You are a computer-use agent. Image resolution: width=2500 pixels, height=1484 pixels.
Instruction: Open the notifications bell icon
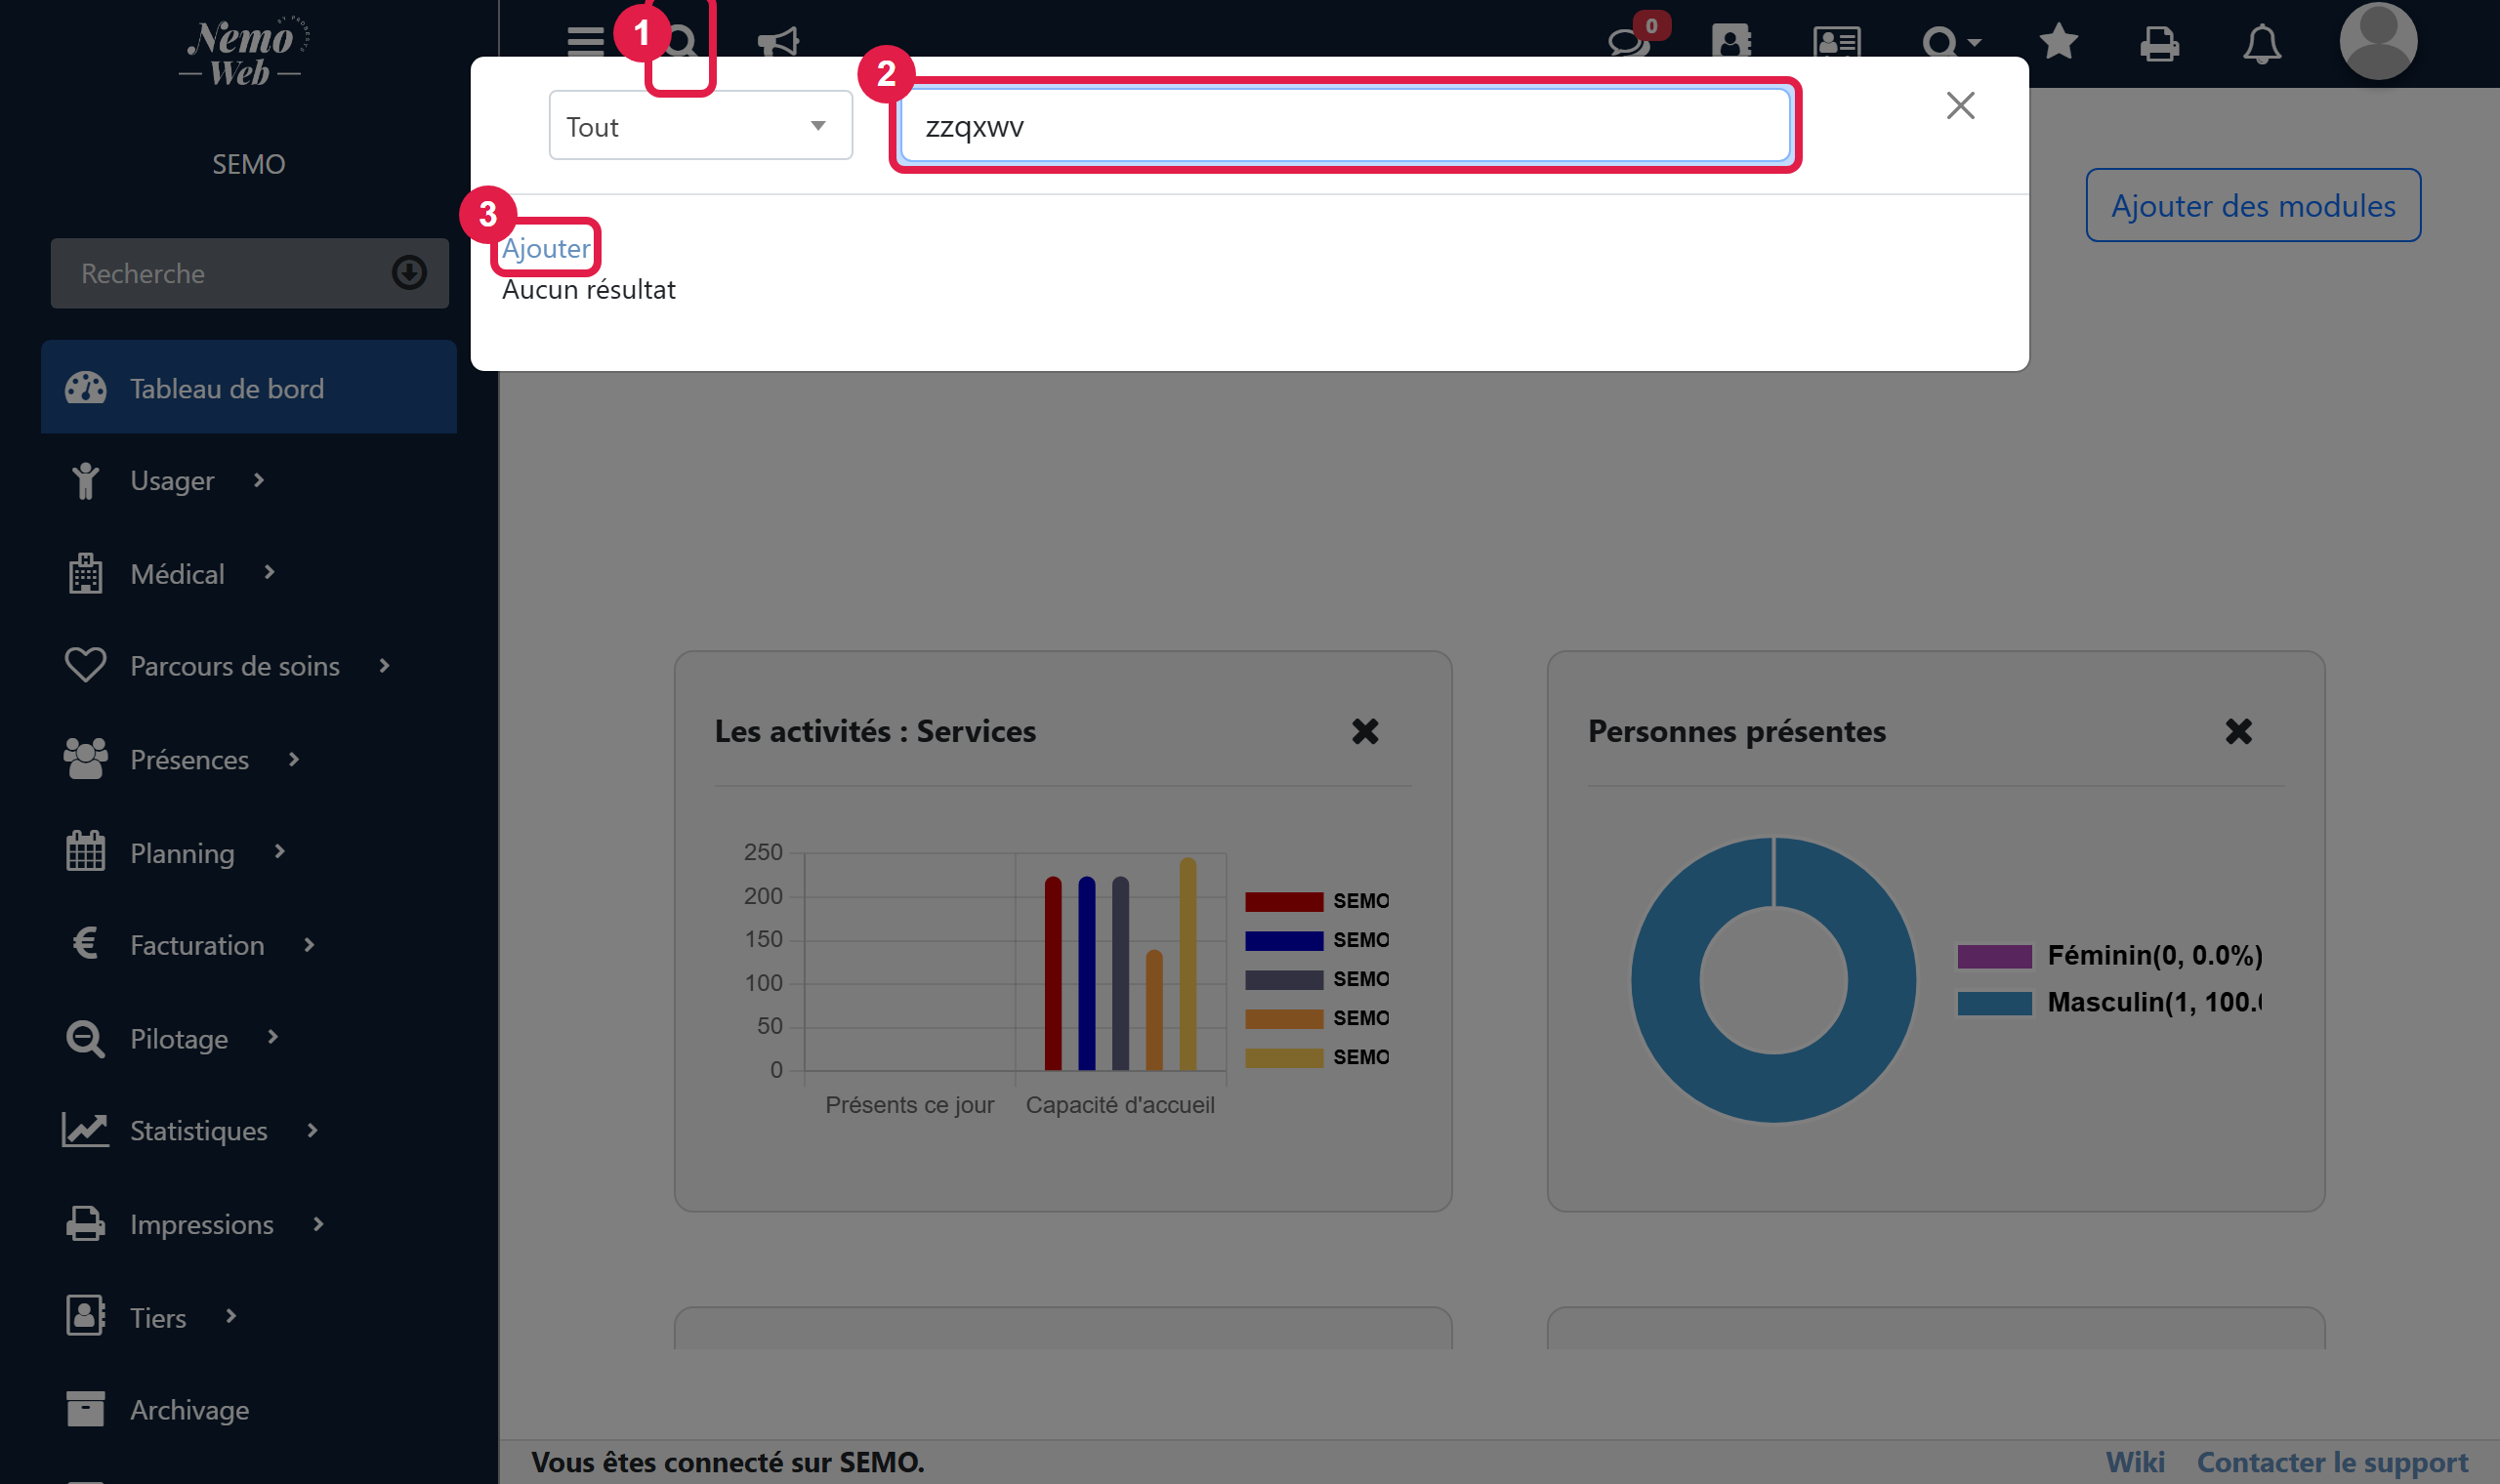[x=2261, y=43]
